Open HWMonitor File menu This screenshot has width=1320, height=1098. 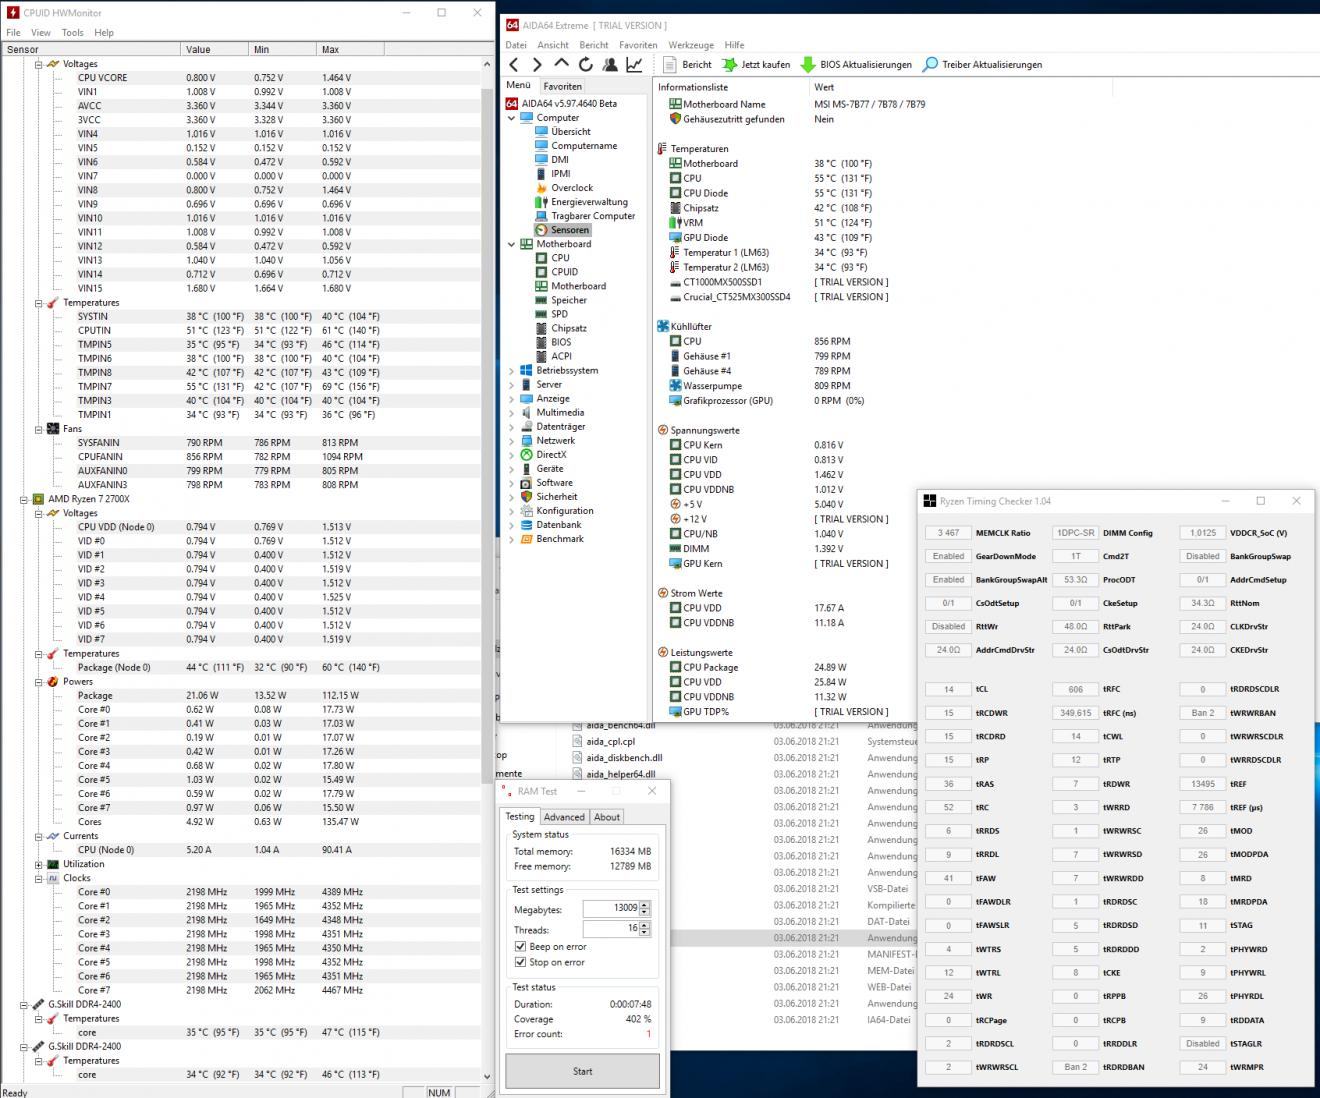click(13, 32)
